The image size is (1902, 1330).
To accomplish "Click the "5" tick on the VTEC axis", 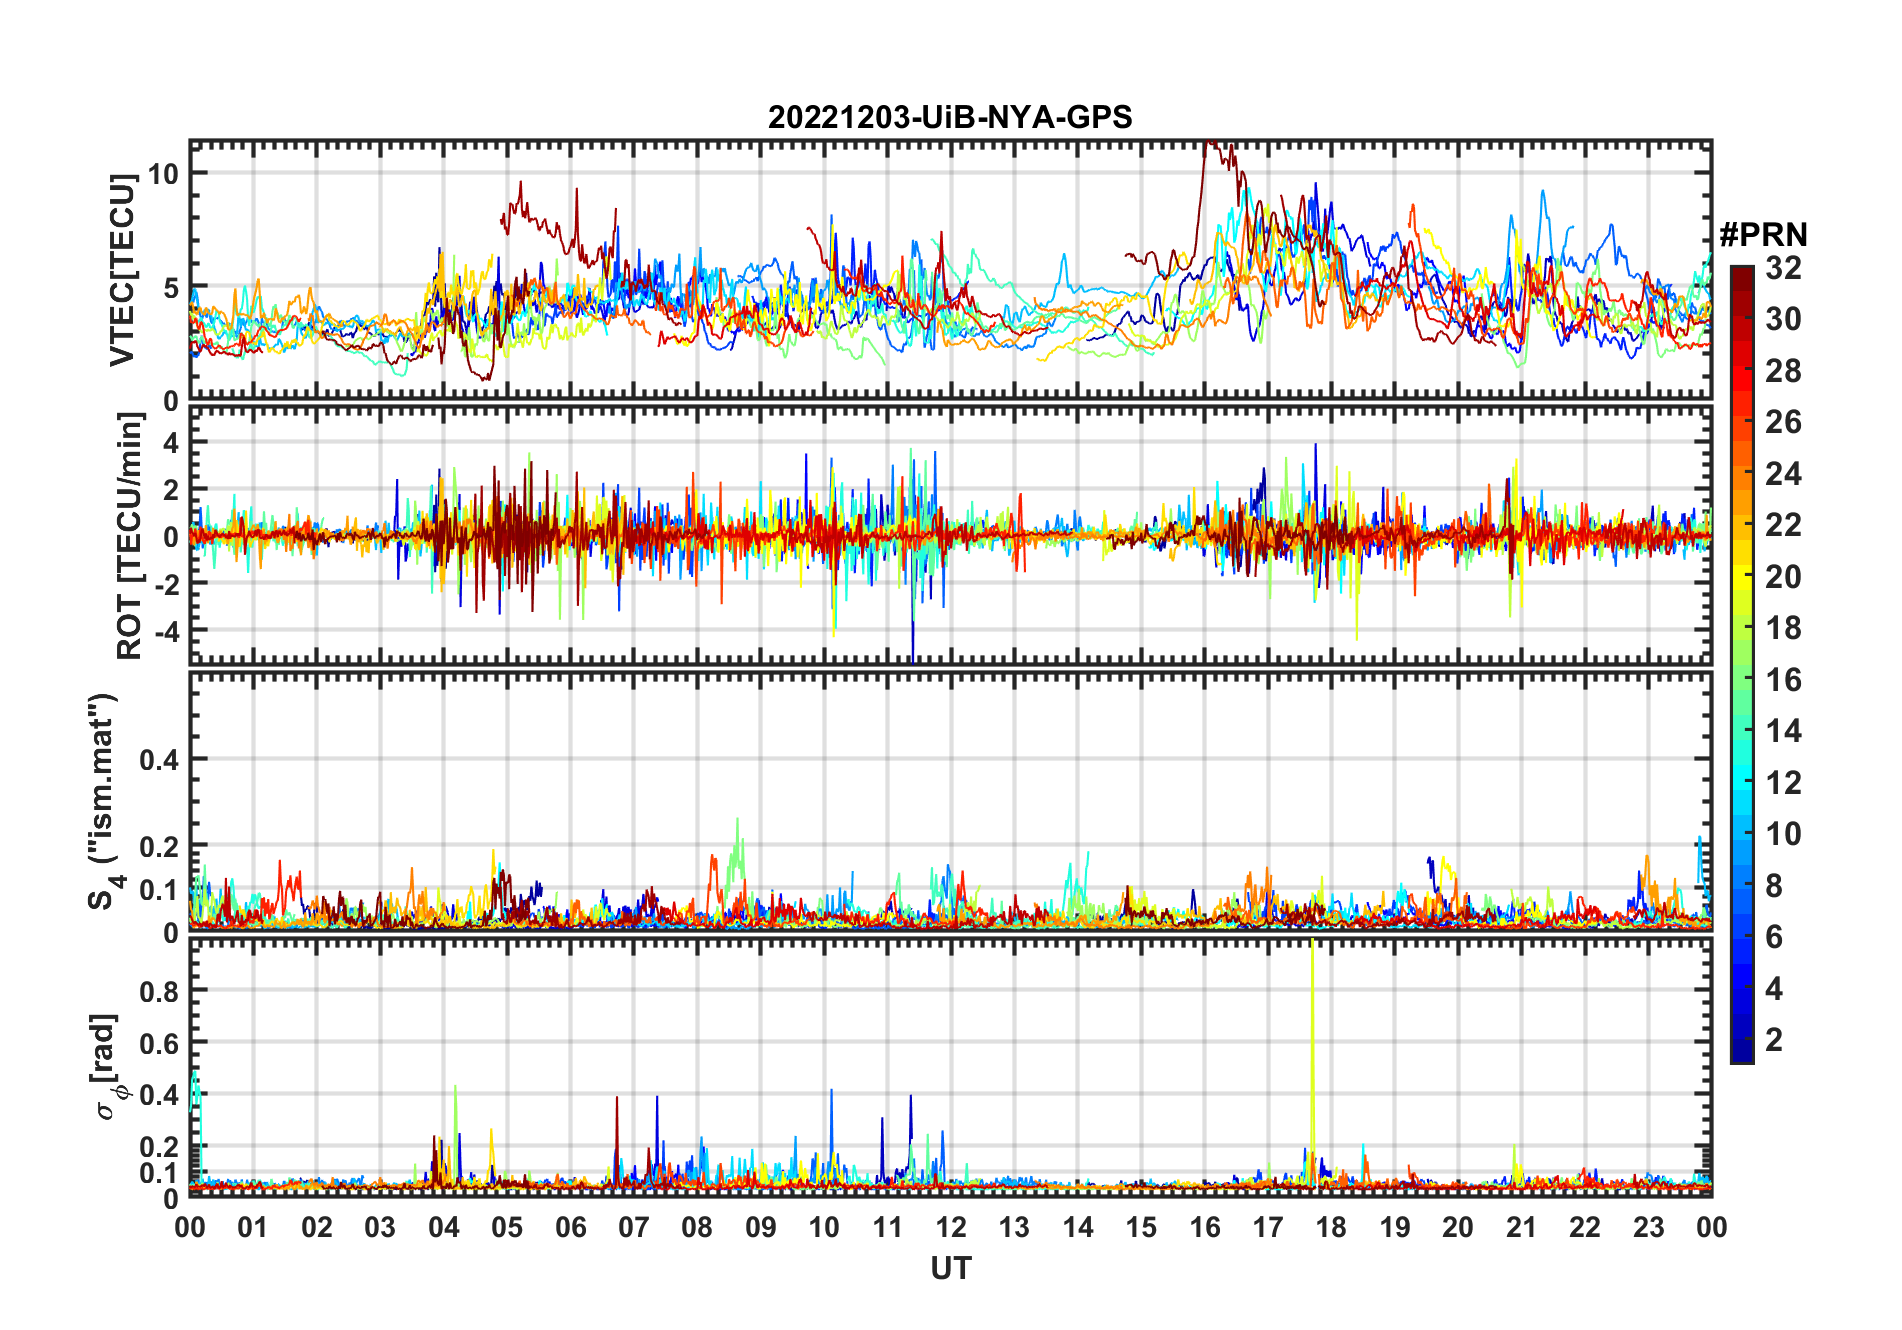I will (x=170, y=289).
